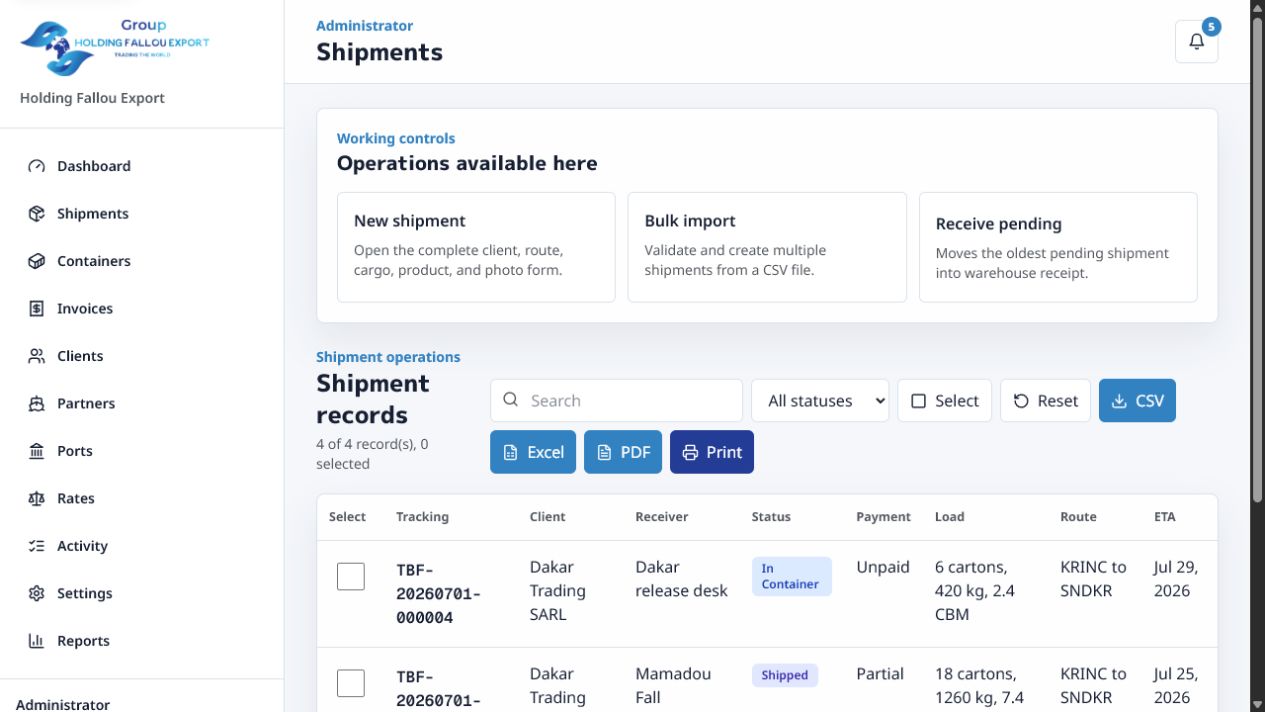This screenshot has width=1265, height=712.
Task: Click the Receive pending card
Action: (x=1058, y=247)
